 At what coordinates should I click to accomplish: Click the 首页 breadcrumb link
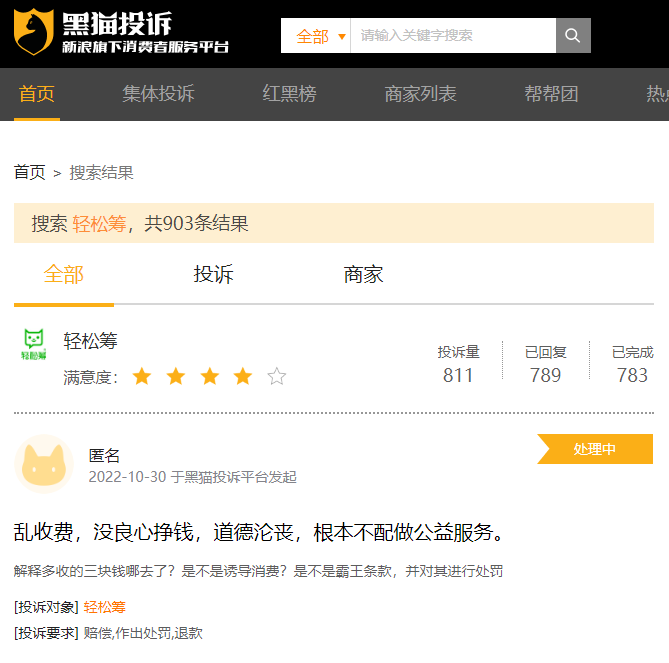(x=29, y=172)
